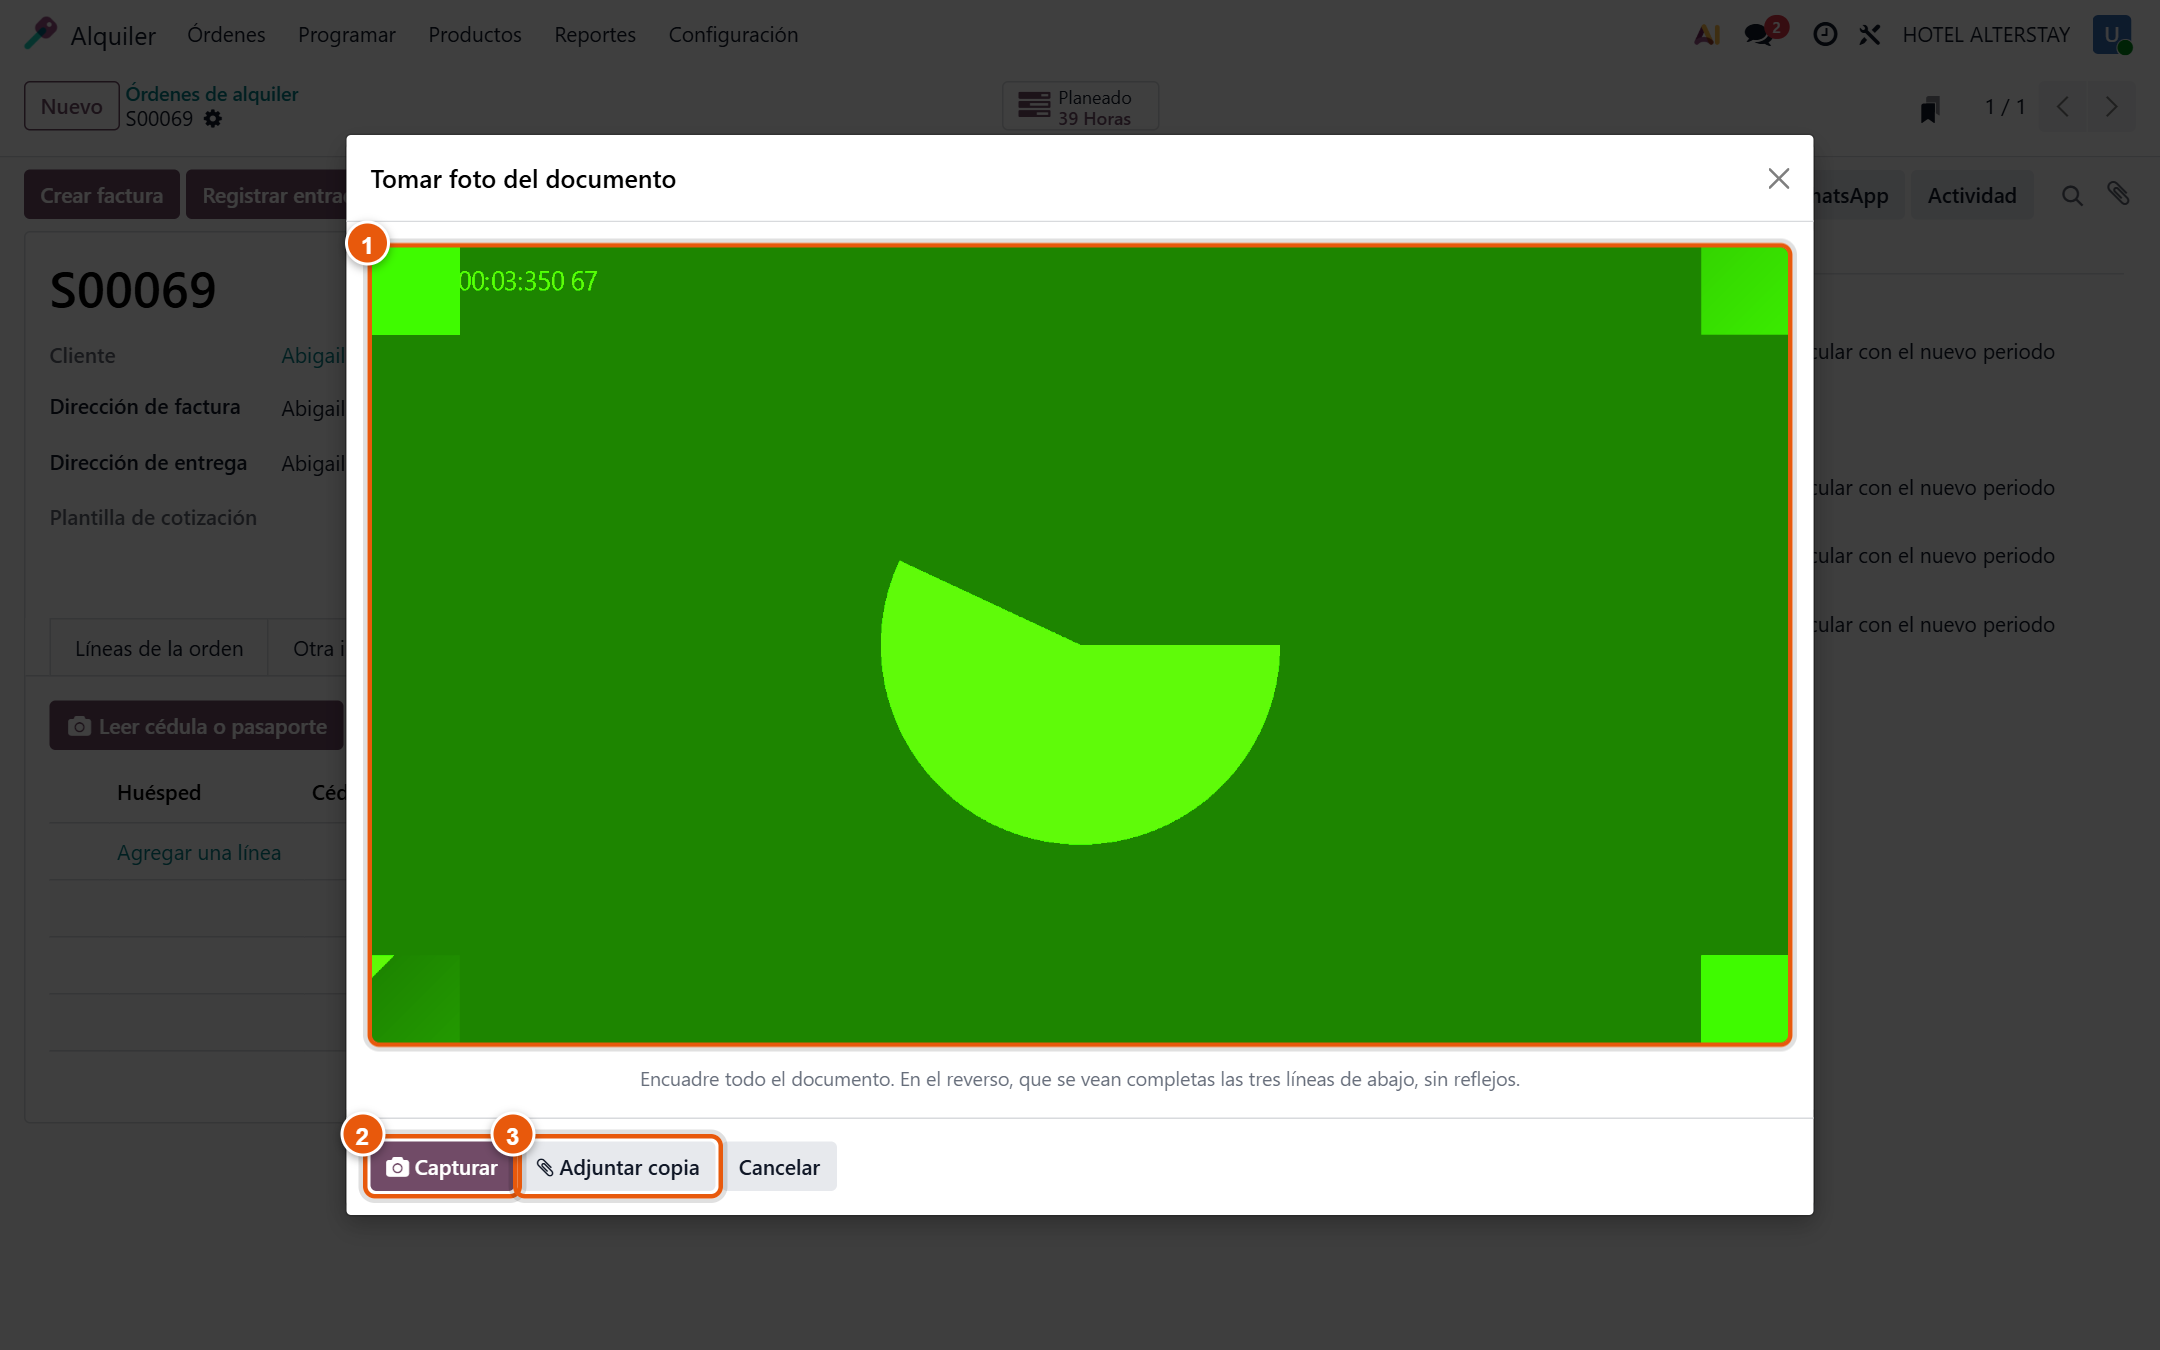Click the chatter search magnifier icon
This screenshot has height=1350, width=2160.
tap(2072, 195)
